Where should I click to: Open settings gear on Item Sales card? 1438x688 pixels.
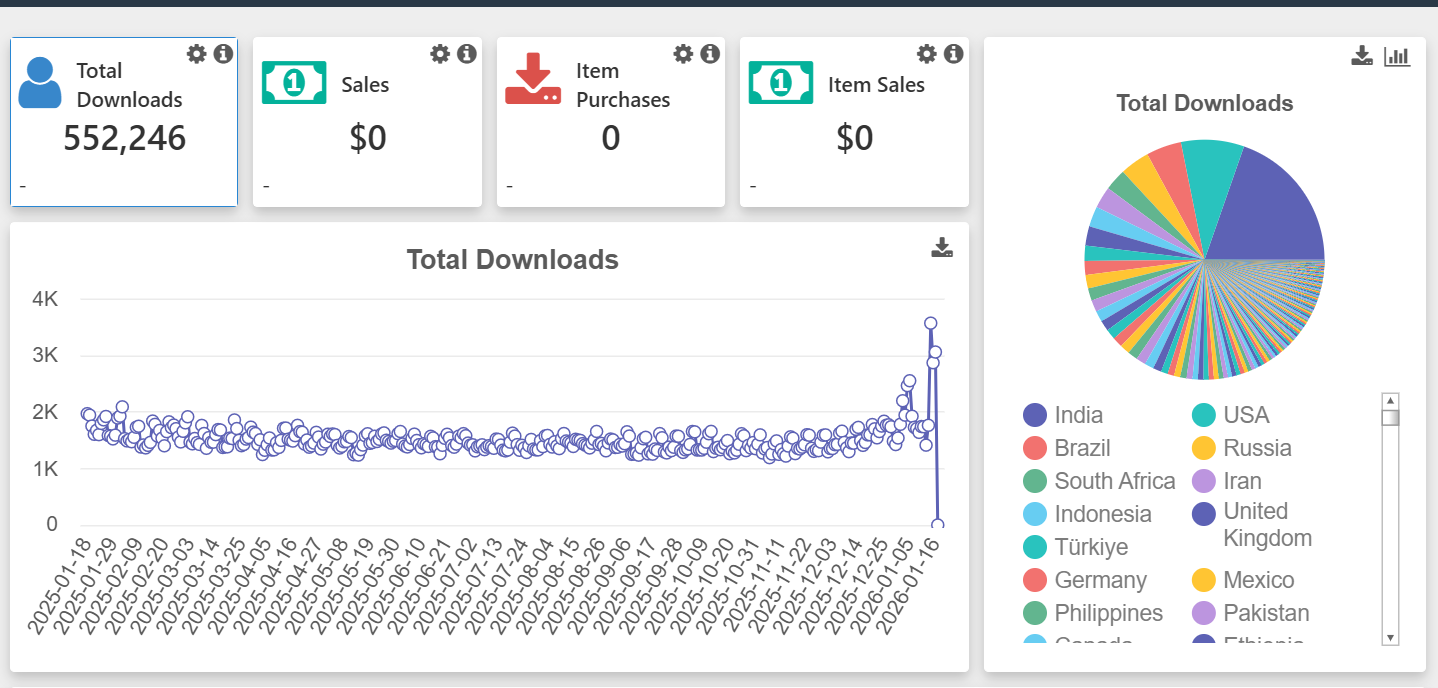[x=927, y=54]
